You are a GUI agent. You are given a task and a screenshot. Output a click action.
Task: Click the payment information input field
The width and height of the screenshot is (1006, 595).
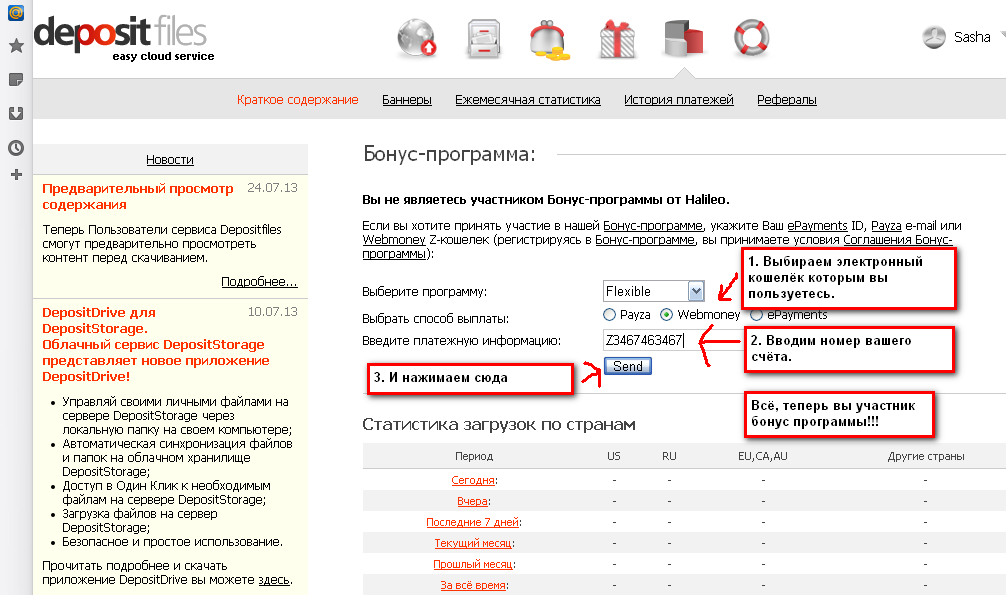[672, 340]
